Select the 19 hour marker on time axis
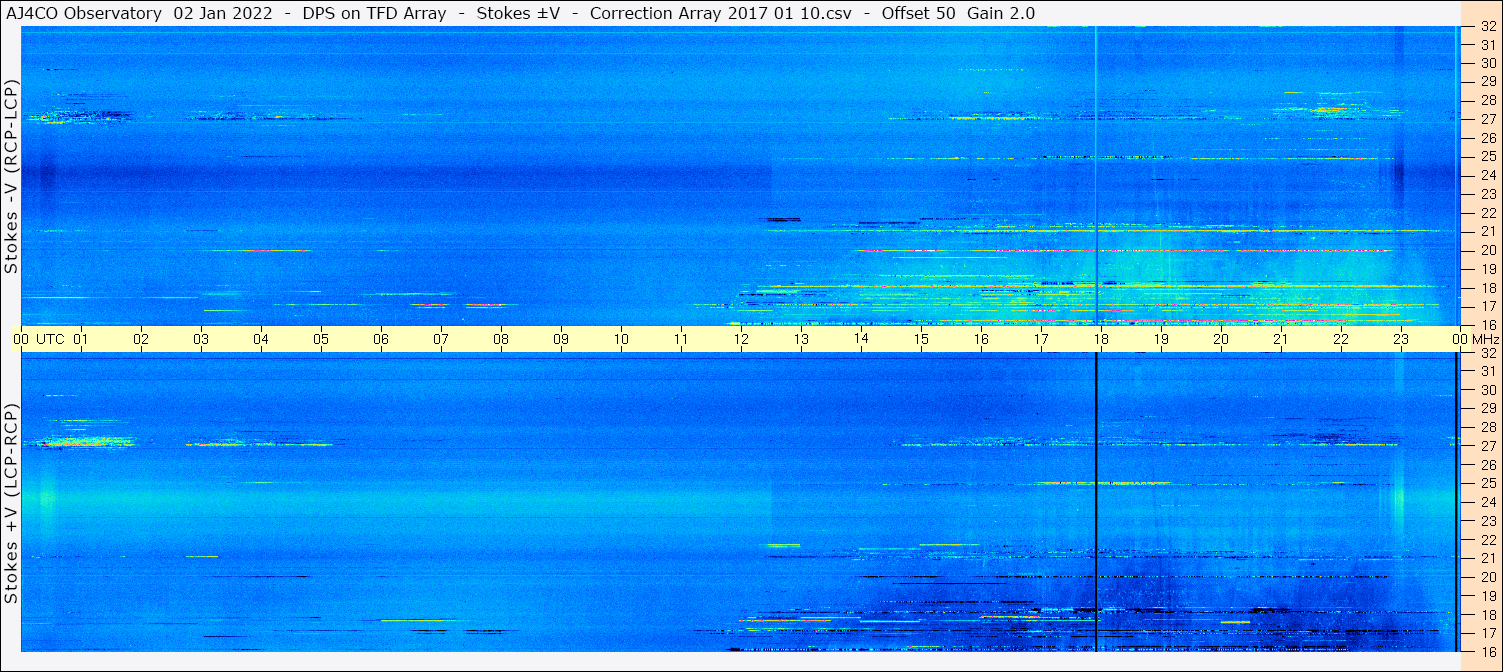 pyautogui.click(x=1161, y=339)
